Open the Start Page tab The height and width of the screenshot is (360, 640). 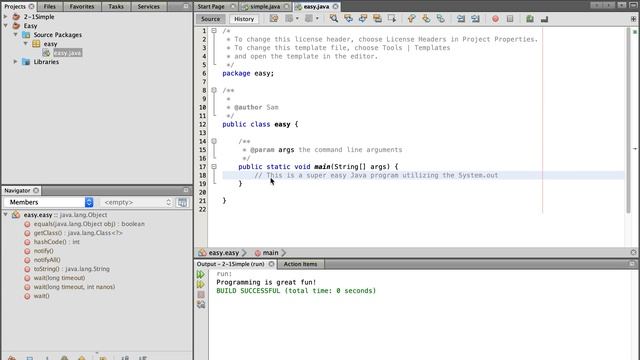click(x=211, y=7)
